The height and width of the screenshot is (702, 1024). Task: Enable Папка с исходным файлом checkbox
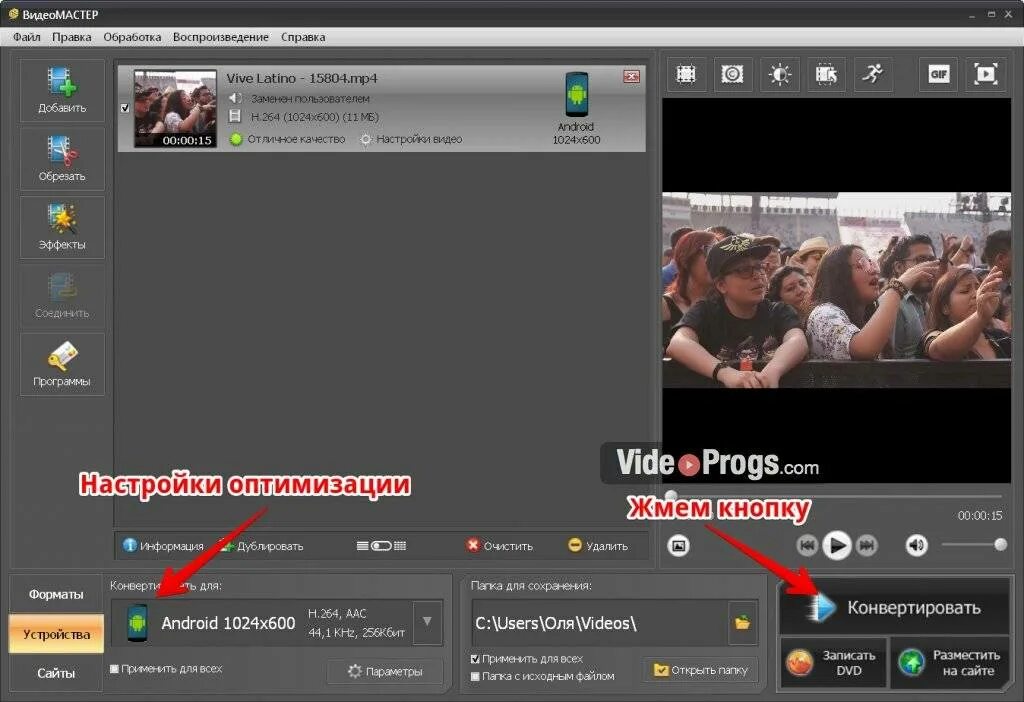pyautogui.click(x=475, y=677)
